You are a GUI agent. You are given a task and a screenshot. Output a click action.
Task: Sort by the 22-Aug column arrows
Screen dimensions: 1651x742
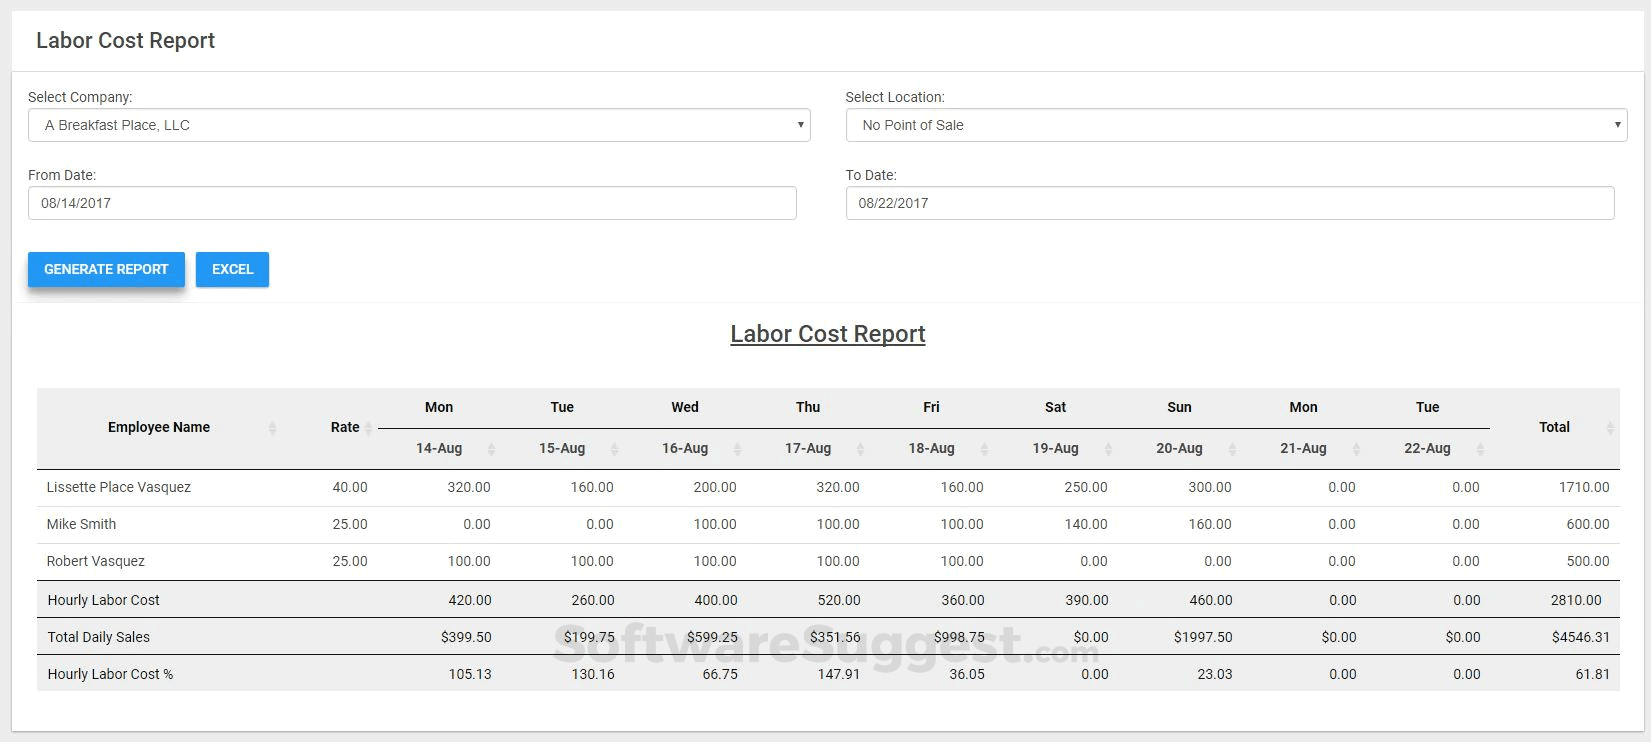click(x=1480, y=449)
